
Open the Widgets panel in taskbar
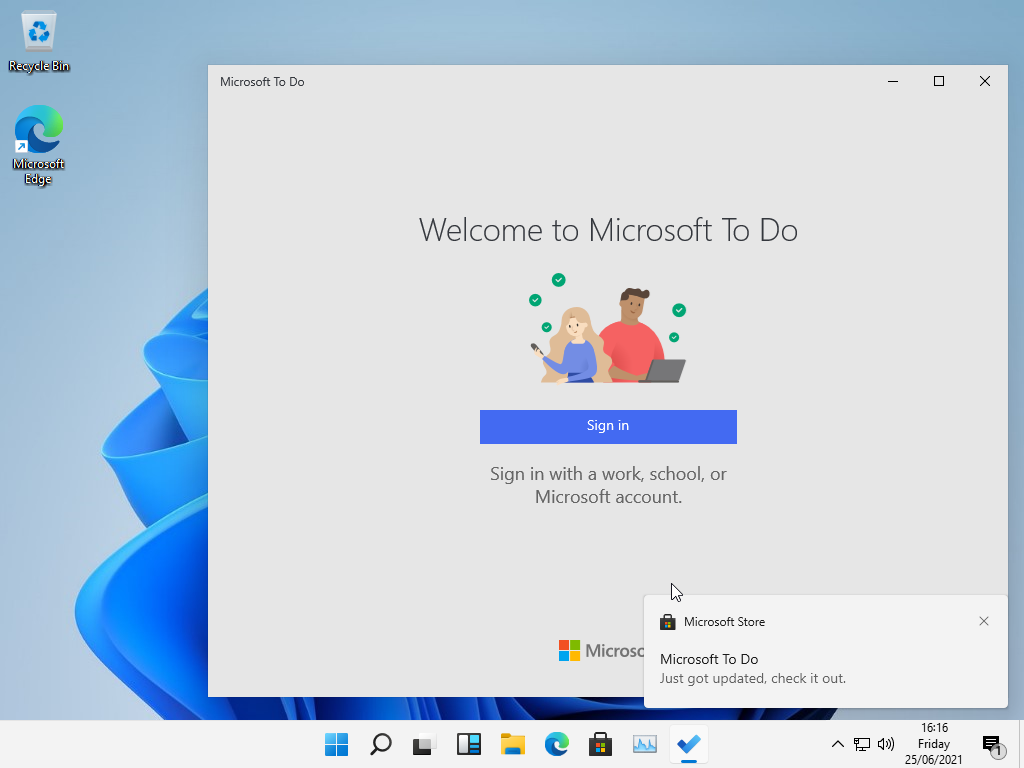click(x=469, y=744)
